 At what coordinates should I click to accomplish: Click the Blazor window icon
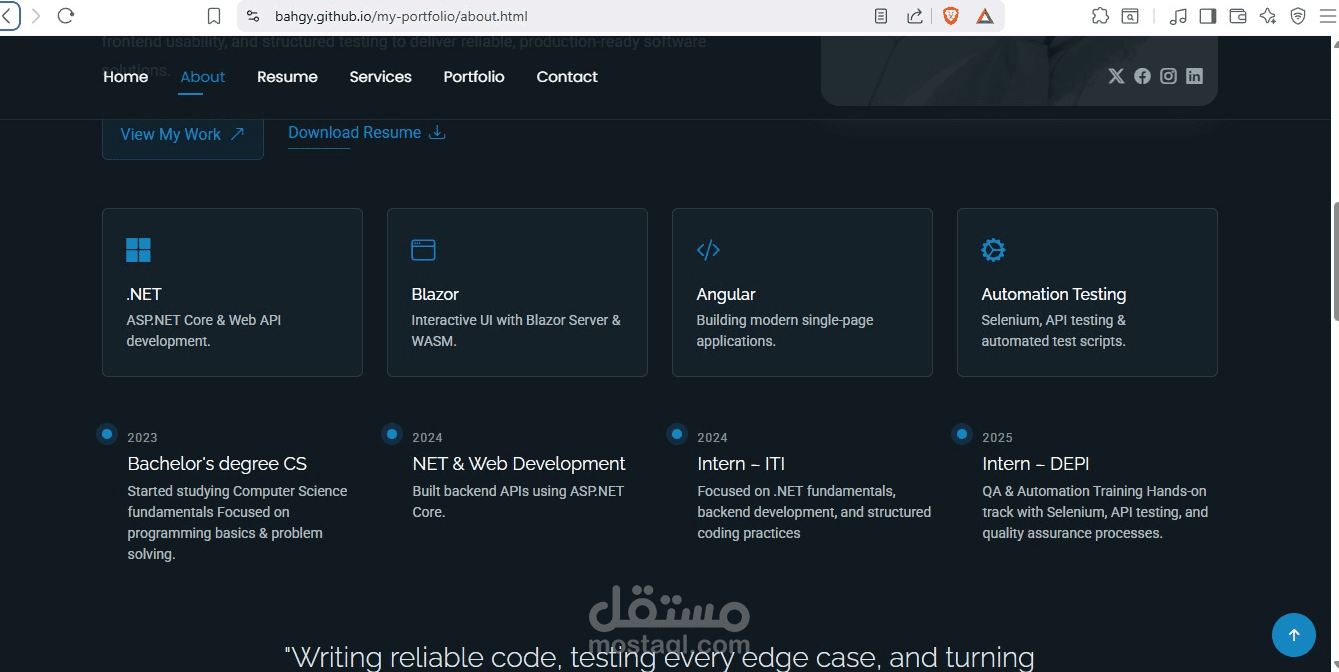pyautogui.click(x=423, y=250)
